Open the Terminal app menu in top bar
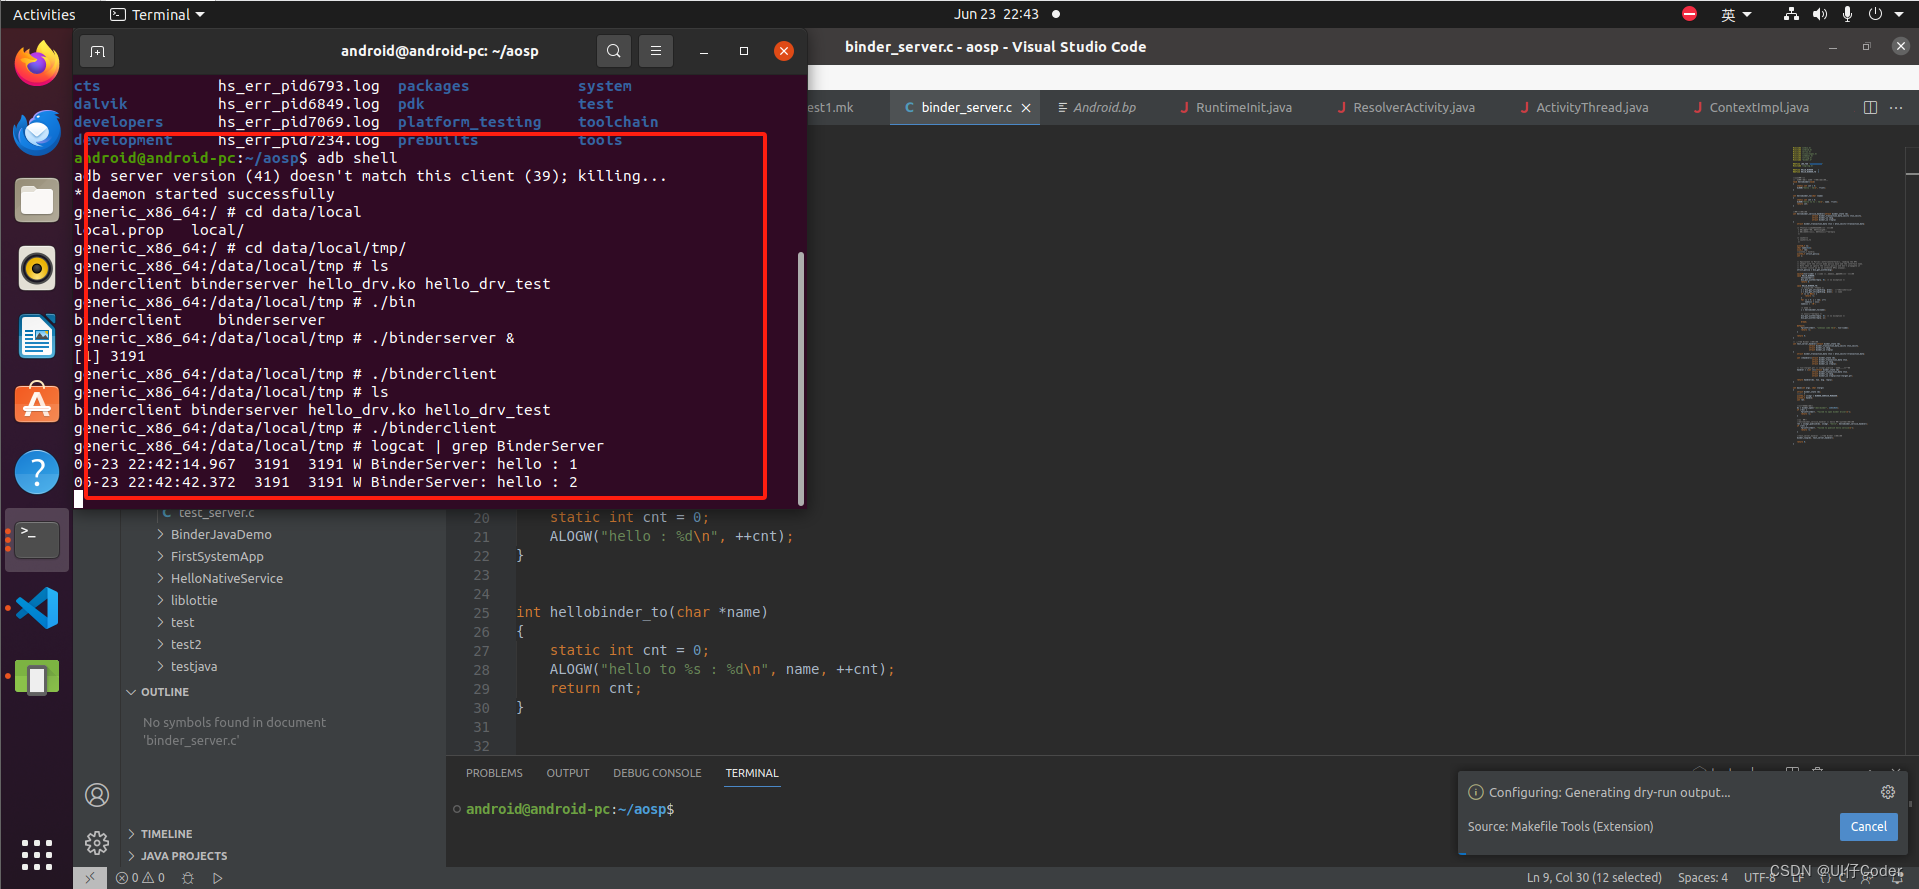 (x=157, y=14)
